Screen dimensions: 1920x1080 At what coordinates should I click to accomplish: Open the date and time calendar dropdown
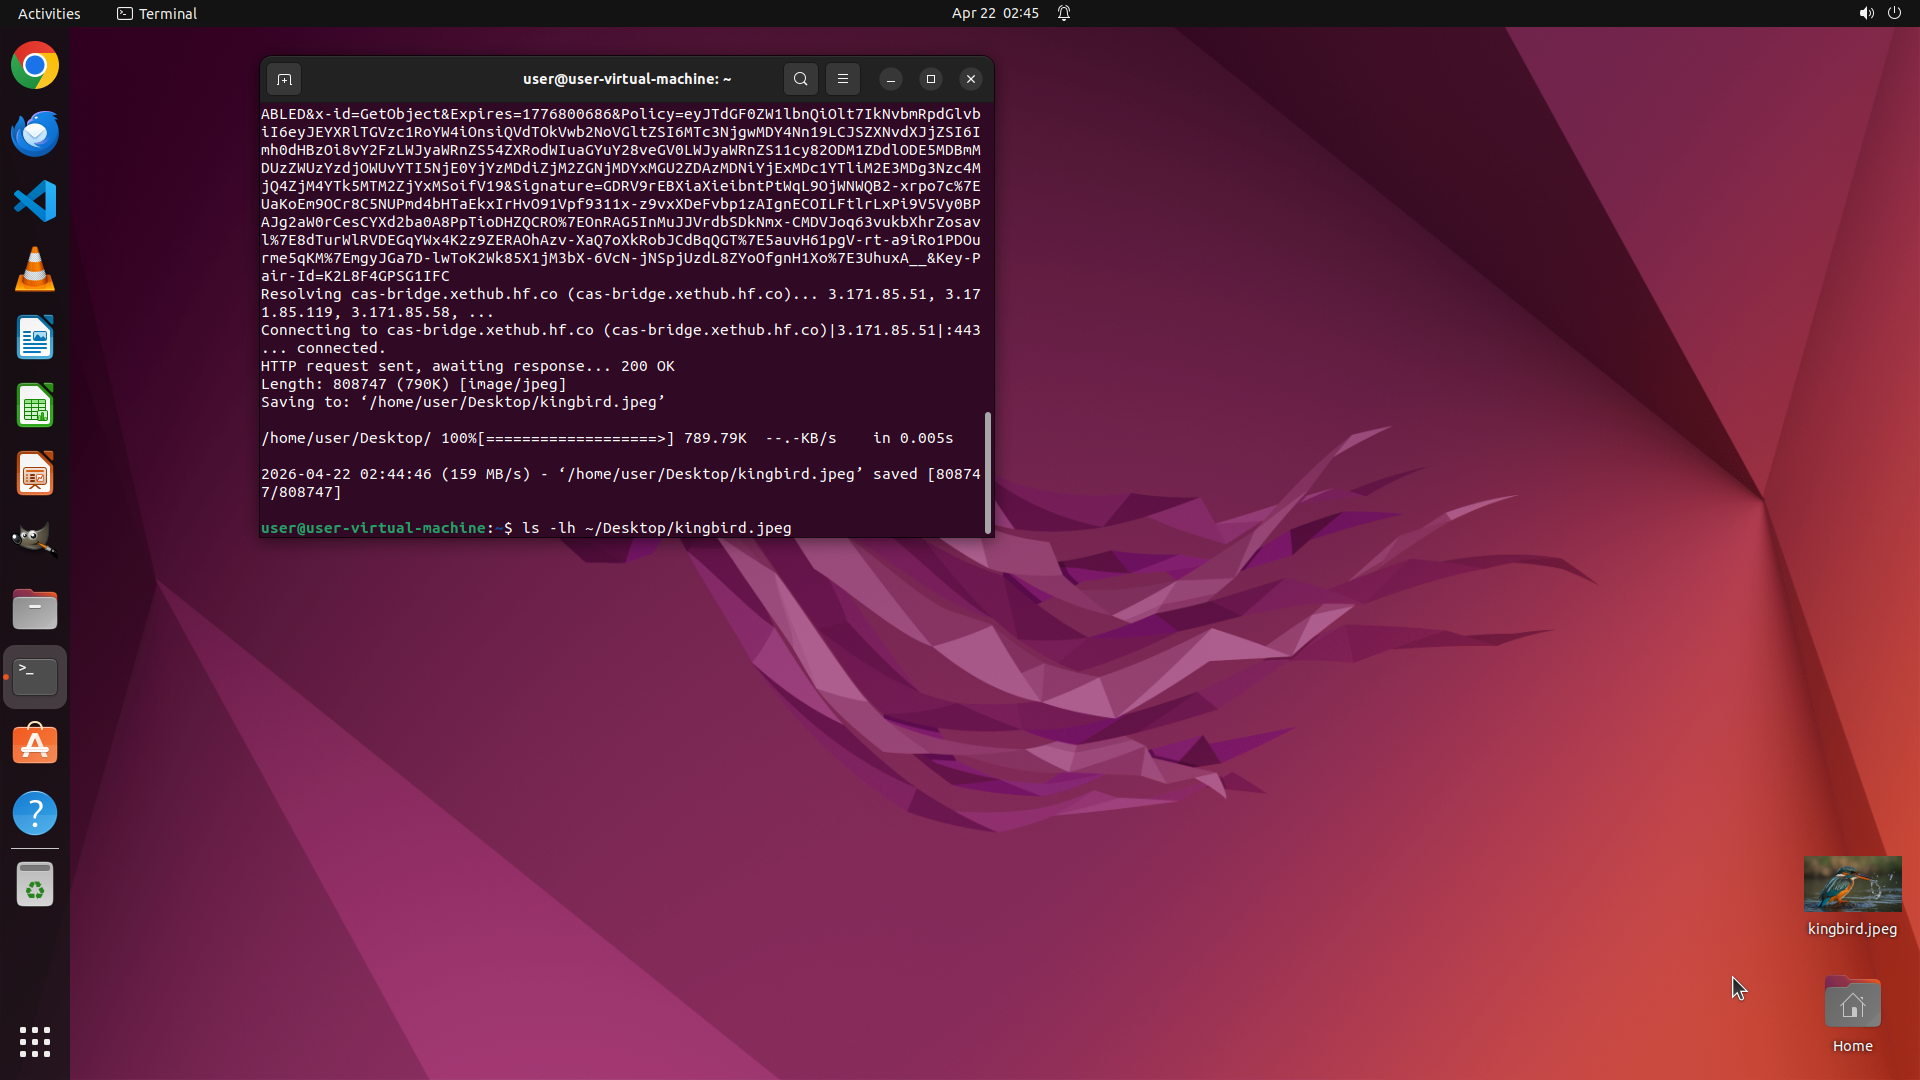click(x=995, y=13)
